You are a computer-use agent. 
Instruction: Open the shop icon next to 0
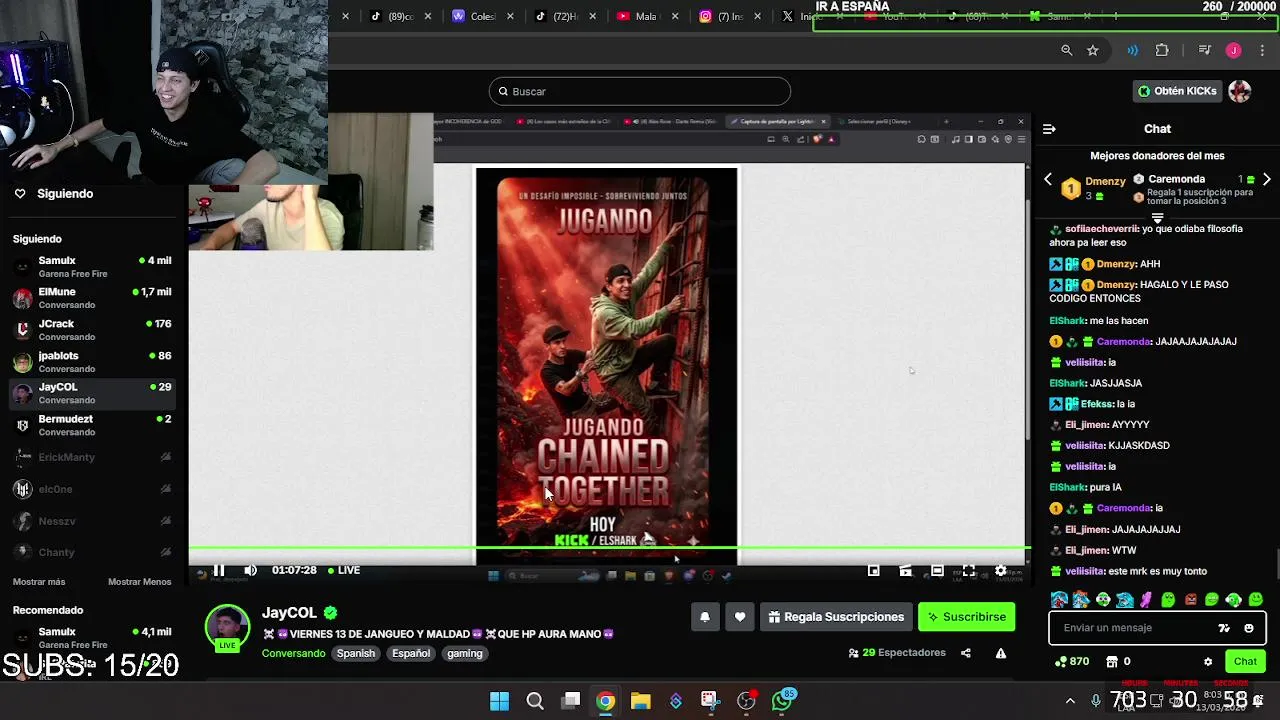tap(1112, 661)
